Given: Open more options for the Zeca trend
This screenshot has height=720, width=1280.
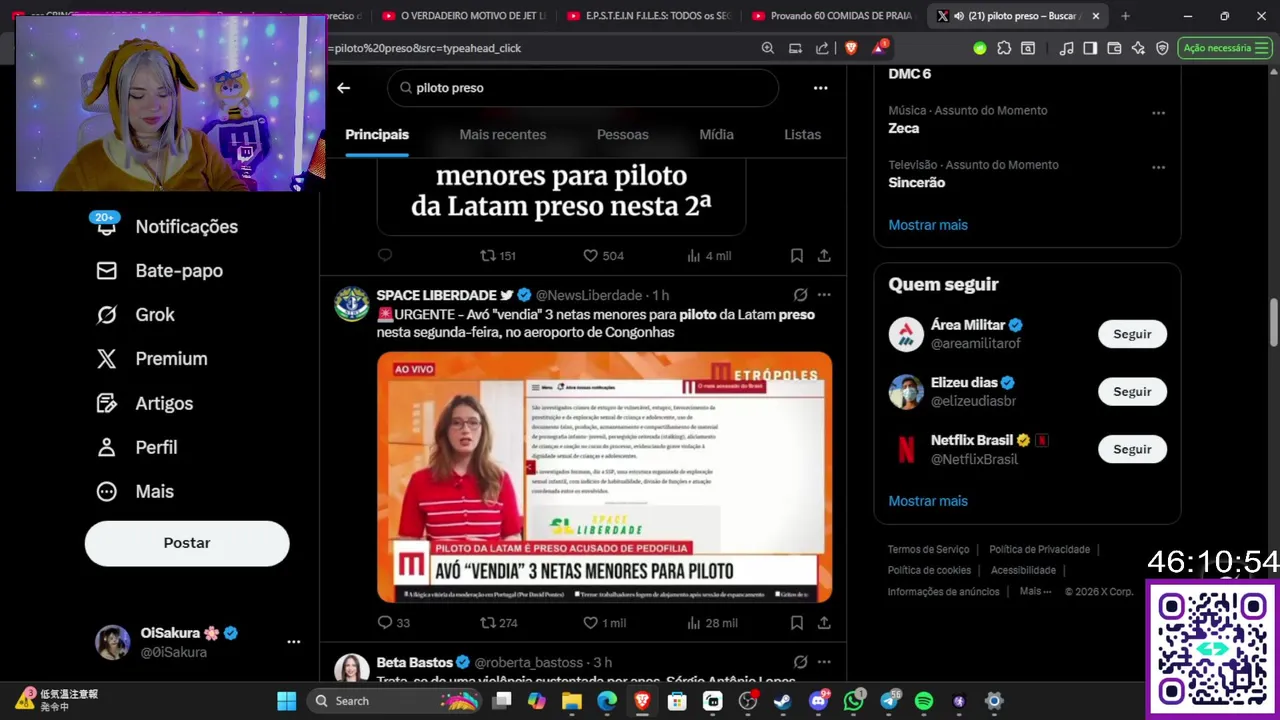Looking at the screenshot, I should point(1158,113).
